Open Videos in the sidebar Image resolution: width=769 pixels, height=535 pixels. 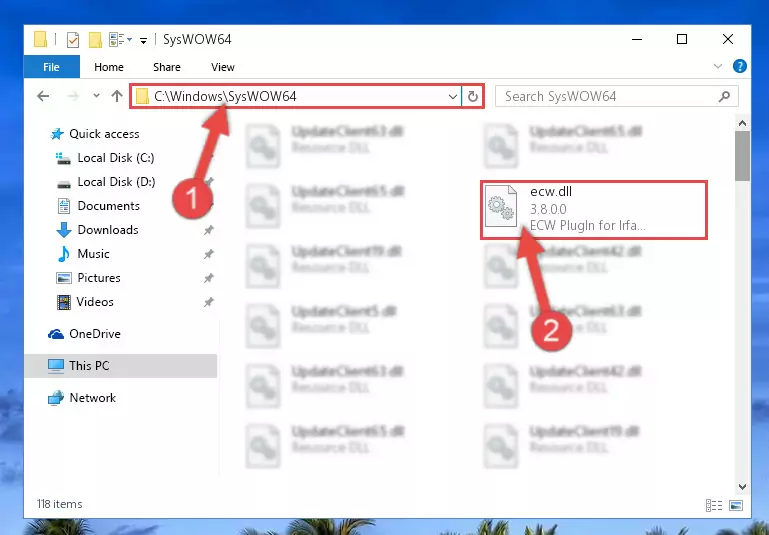[x=85, y=302]
